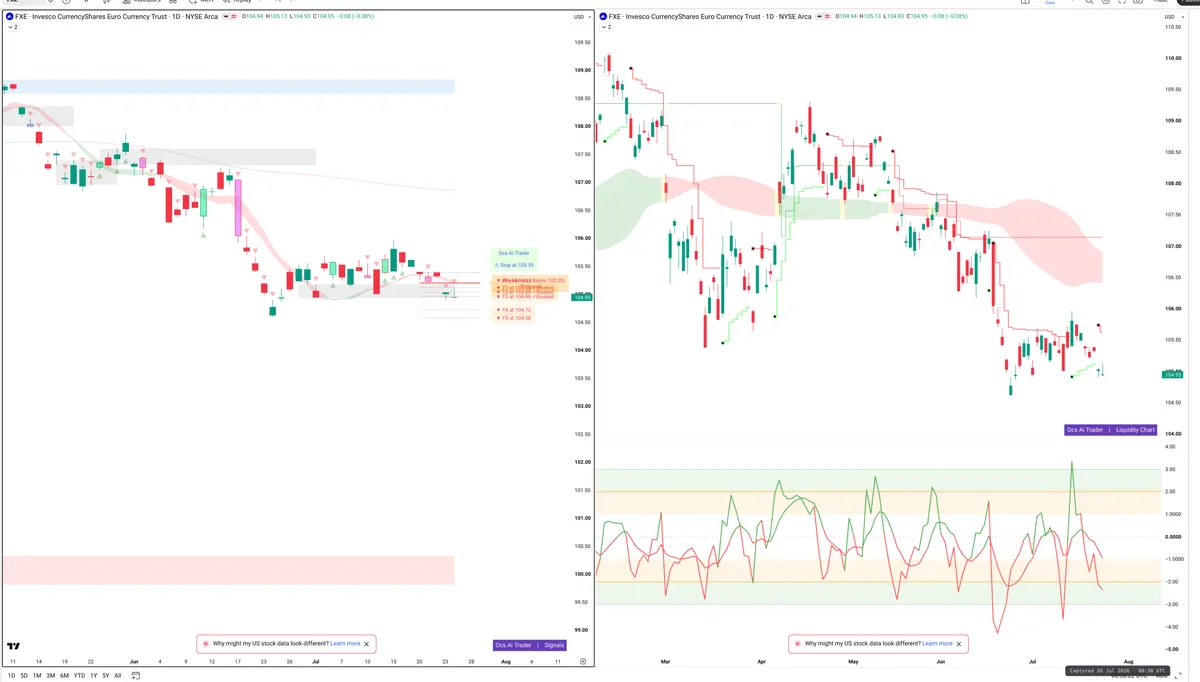Follow the Learn more link in right chart
The height and width of the screenshot is (682, 1200).
point(937,644)
